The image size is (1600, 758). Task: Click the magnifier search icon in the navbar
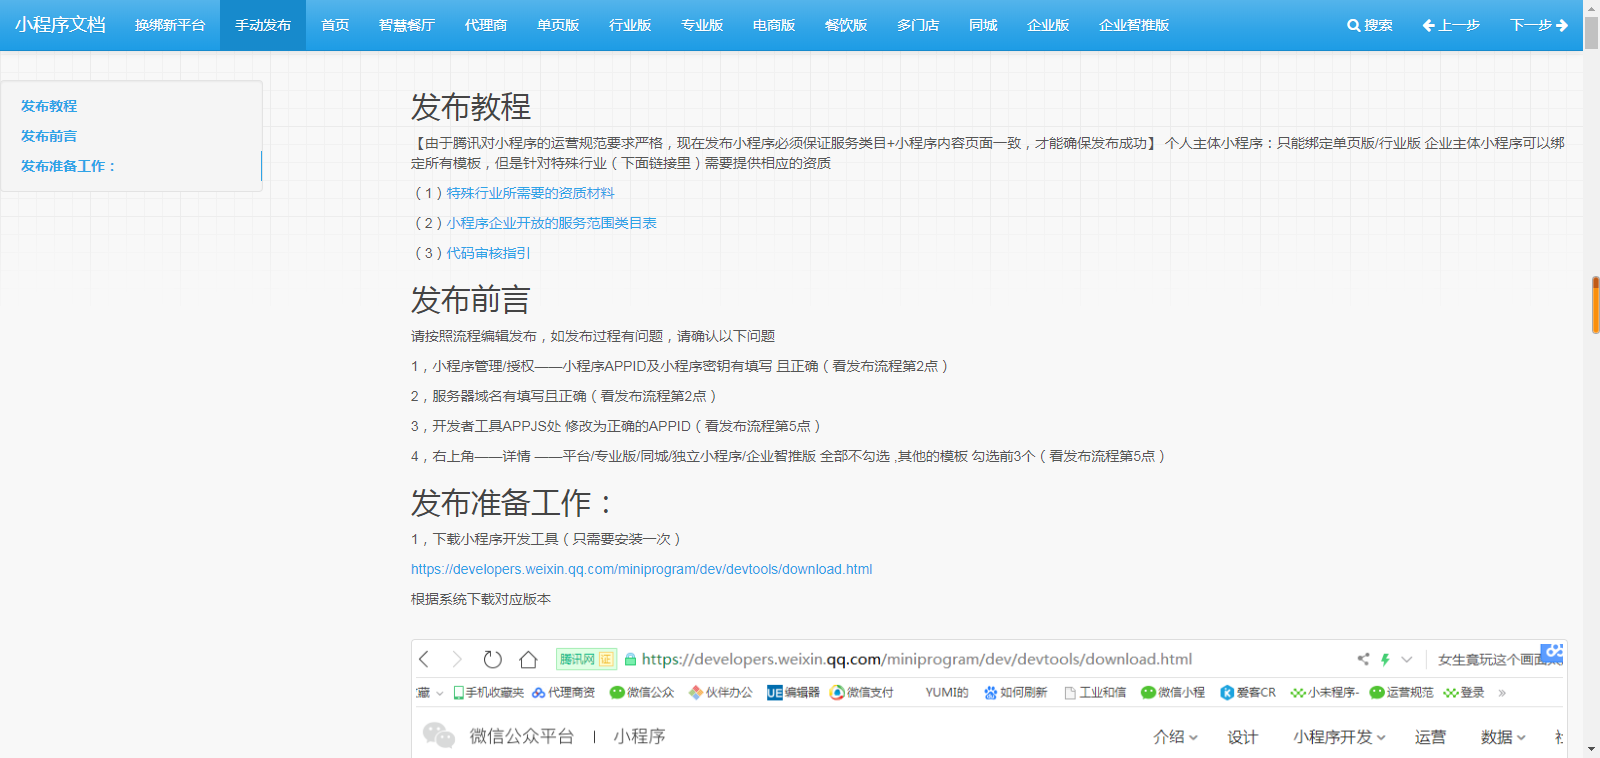[1353, 25]
